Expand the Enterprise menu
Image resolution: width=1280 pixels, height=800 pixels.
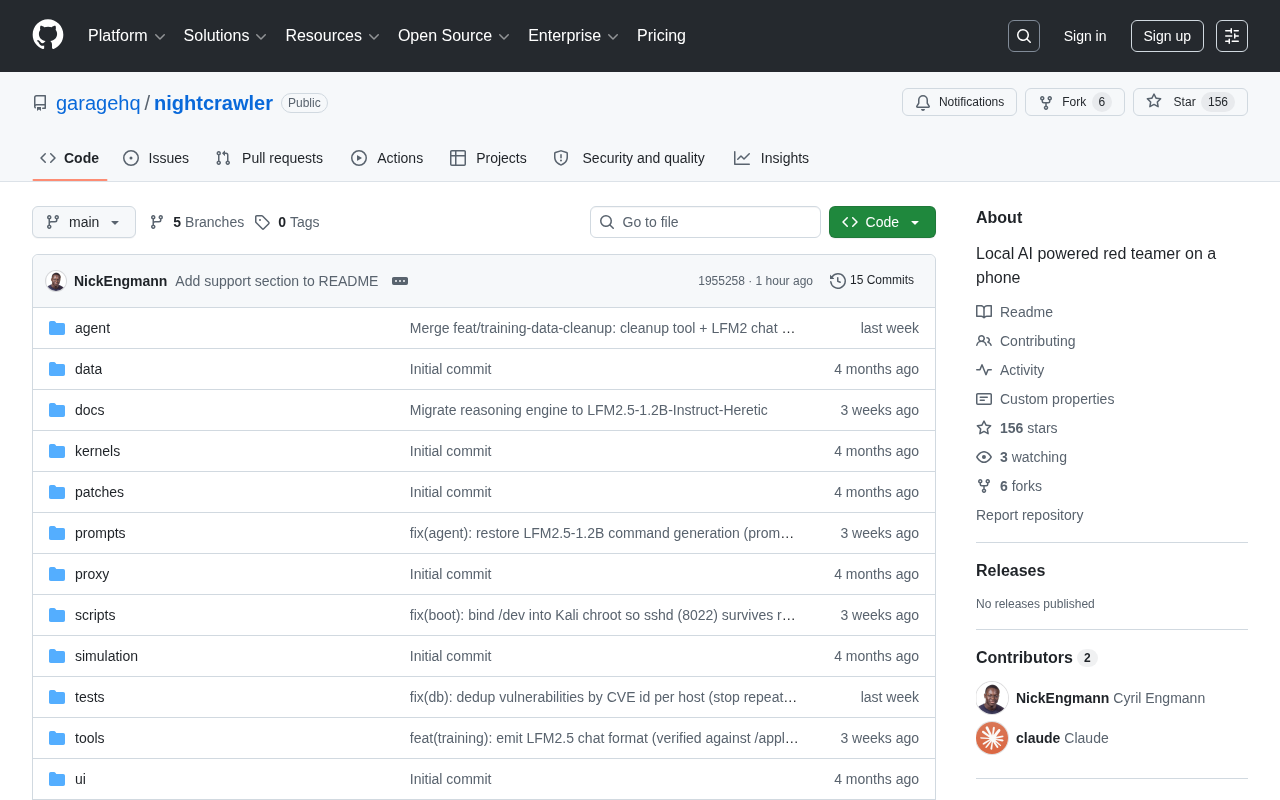[x=574, y=36]
